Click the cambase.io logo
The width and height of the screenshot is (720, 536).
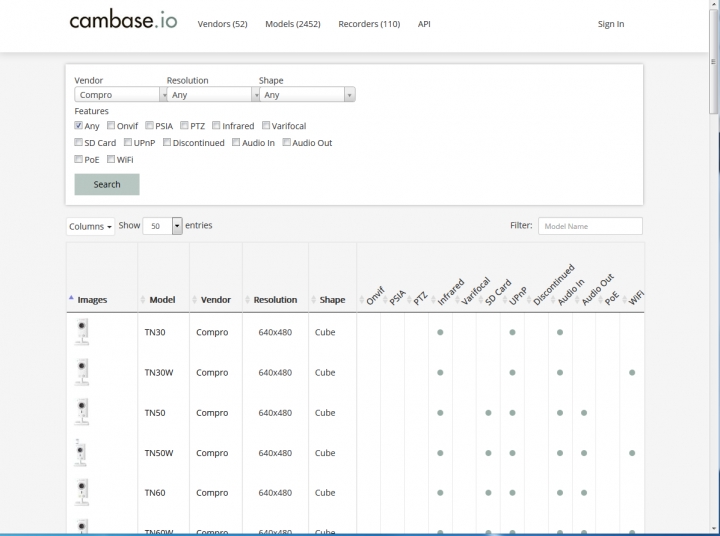coord(123,21)
